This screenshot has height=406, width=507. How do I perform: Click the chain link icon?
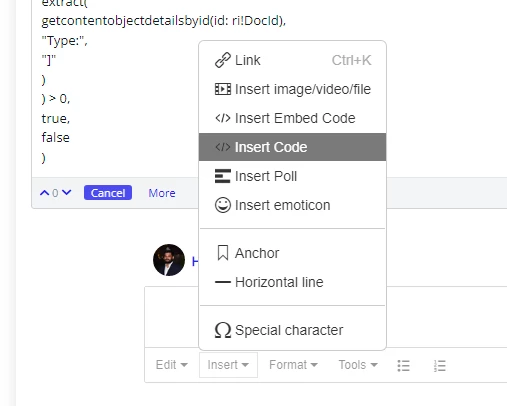coord(223,60)
